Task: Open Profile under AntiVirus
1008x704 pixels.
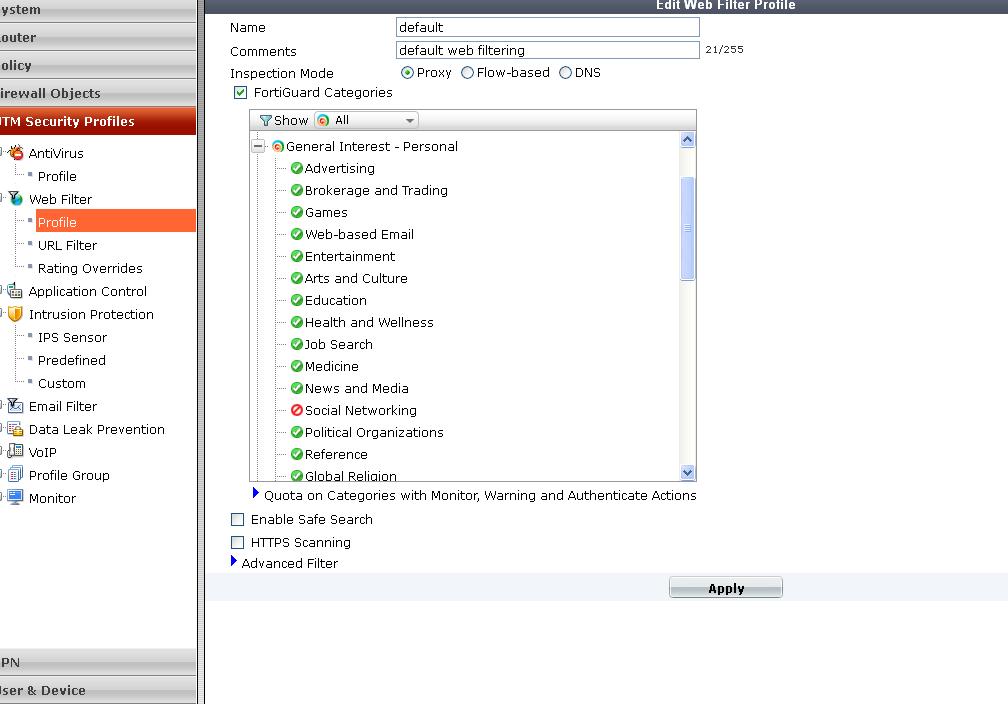Action: pos(57,176)
